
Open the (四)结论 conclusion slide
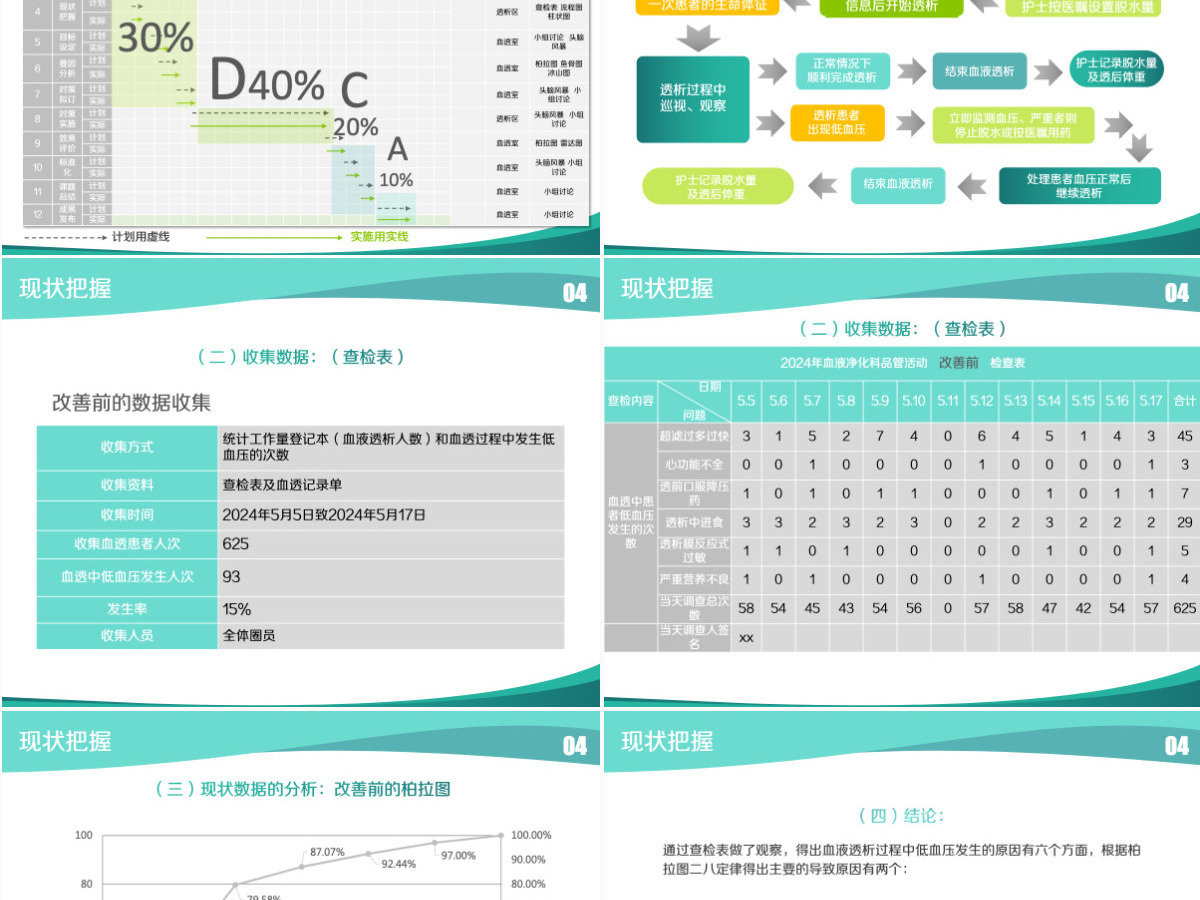click(902, 805)
